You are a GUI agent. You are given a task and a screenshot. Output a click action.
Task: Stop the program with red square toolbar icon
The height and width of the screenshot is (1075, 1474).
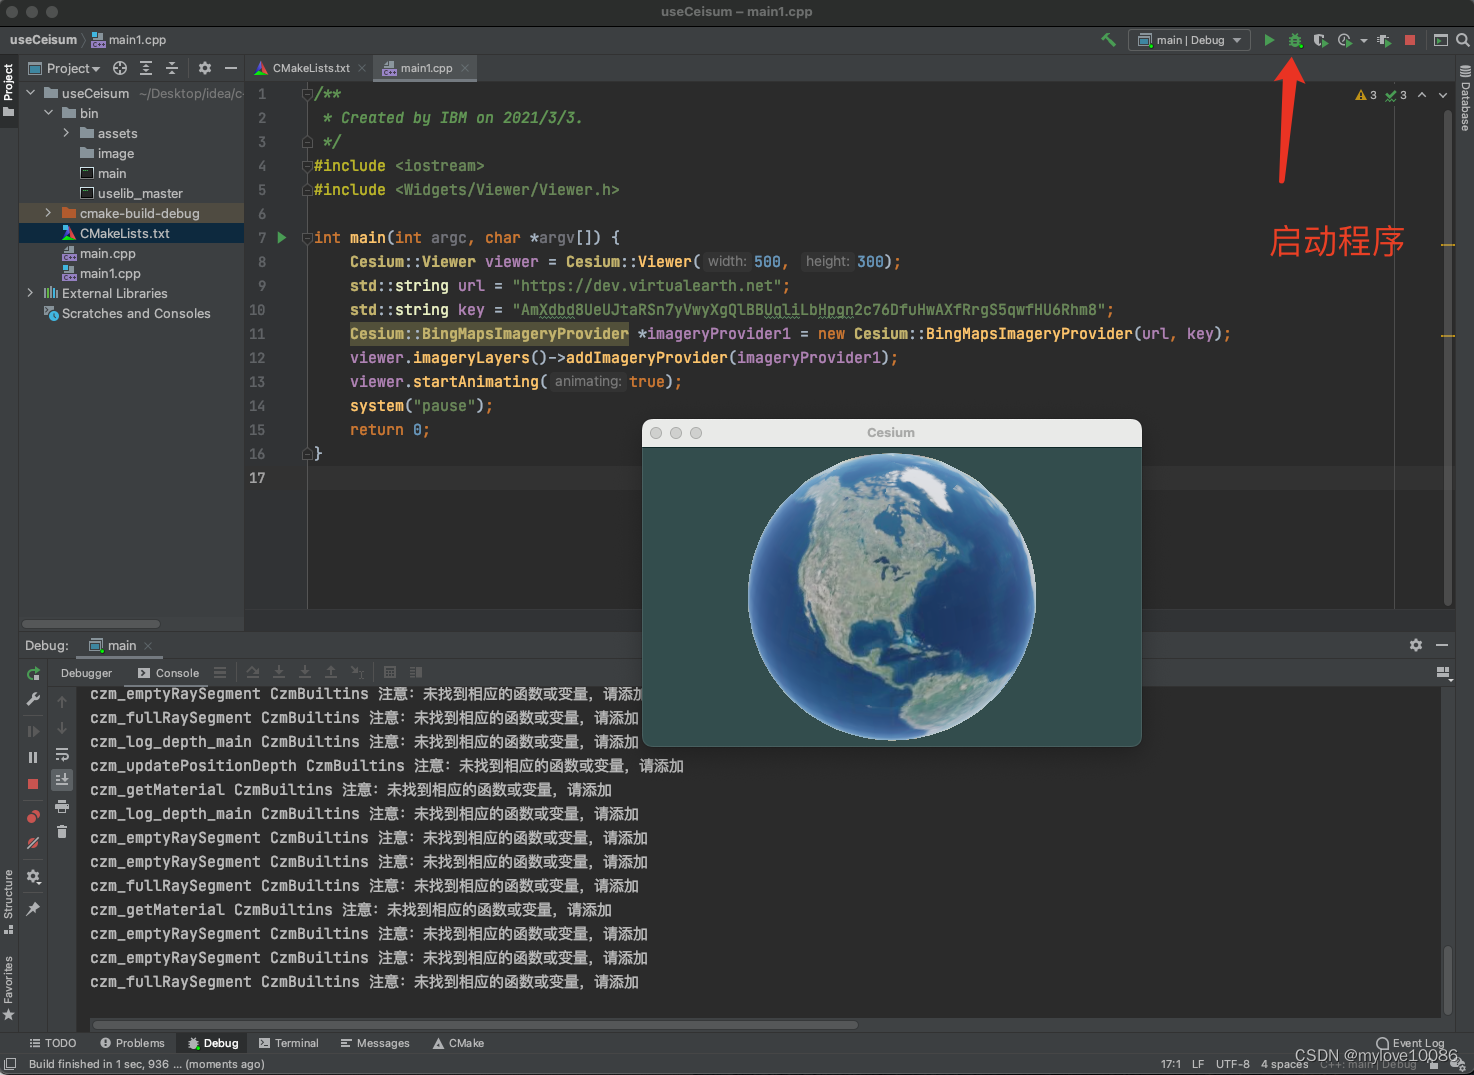(x=1410, y=40)
